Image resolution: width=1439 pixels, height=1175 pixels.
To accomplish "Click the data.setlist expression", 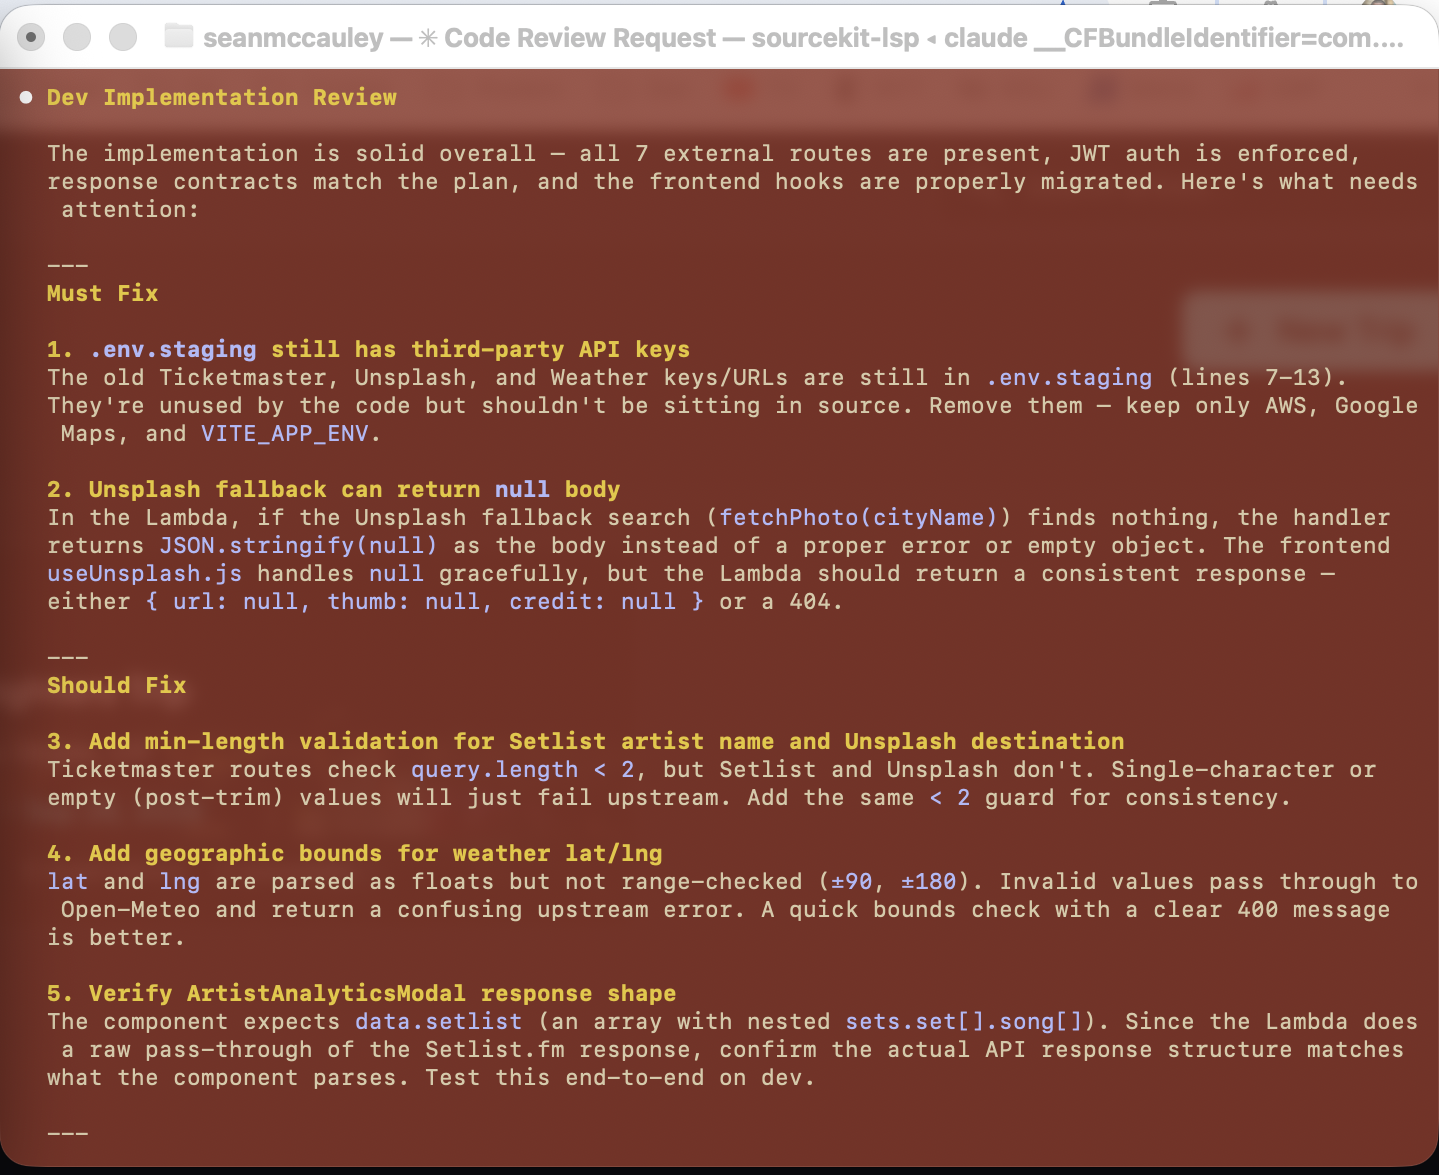I will [437, 1021].
